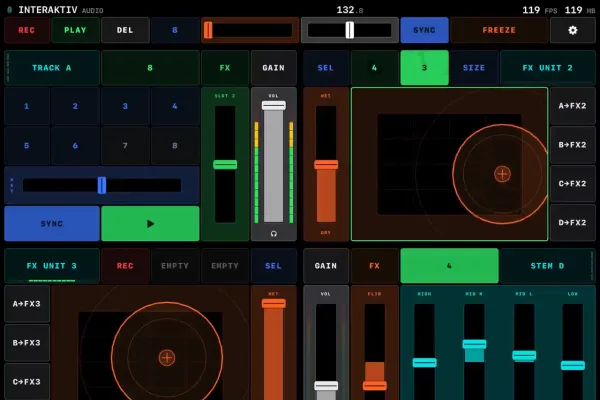This screenshot has height=400, width=600.
Task: Toggle the headphone cue icon under VOL
Action: (274, 233)
